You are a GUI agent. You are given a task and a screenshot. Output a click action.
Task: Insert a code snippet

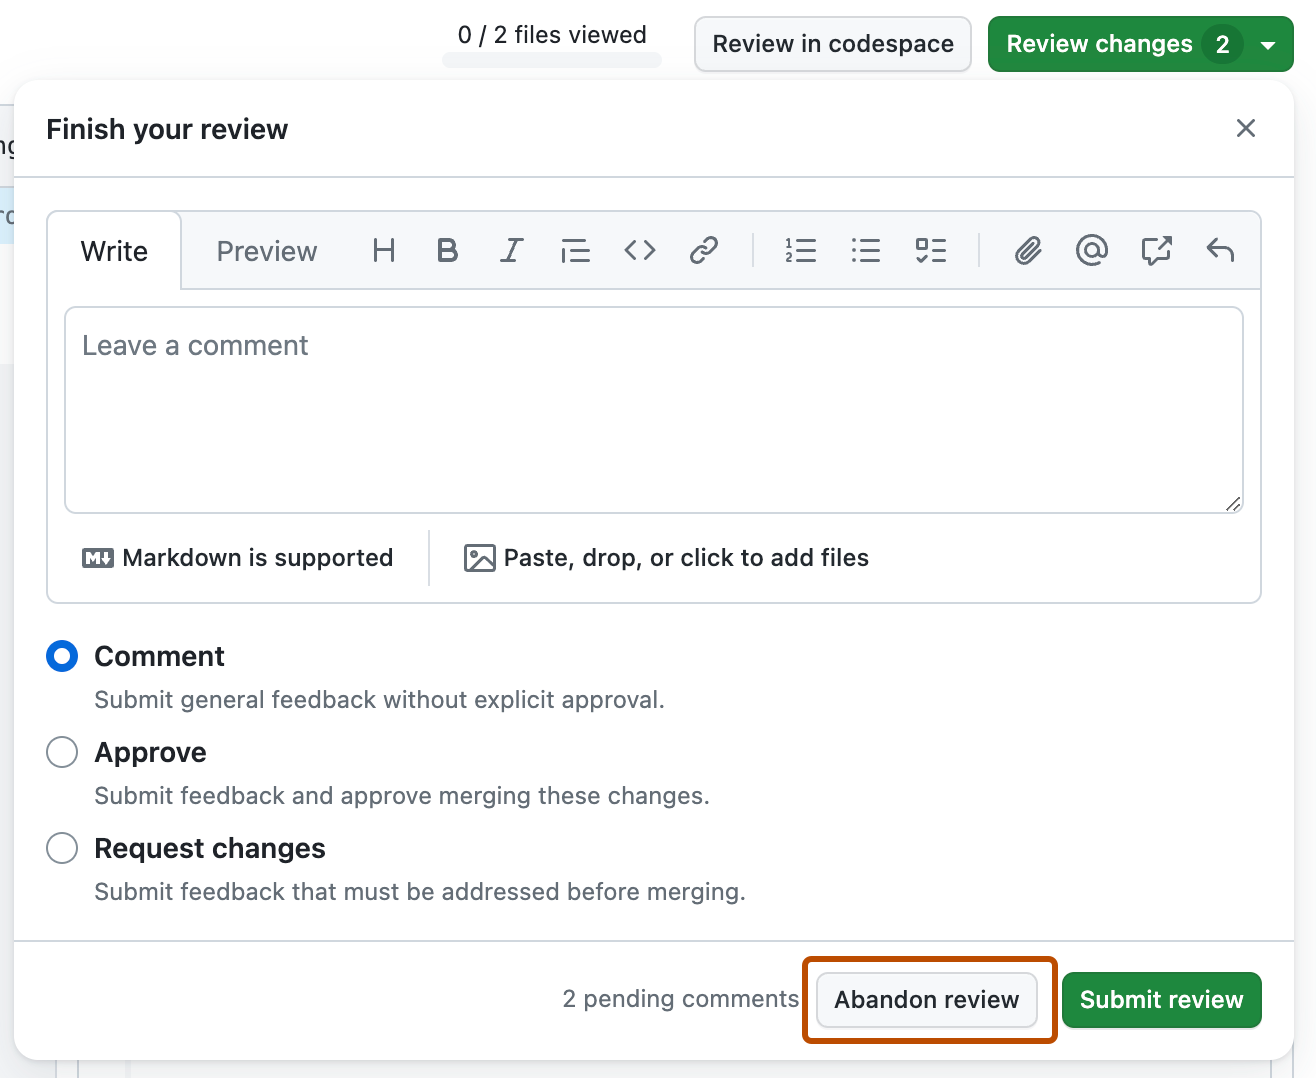coord(639,250)
